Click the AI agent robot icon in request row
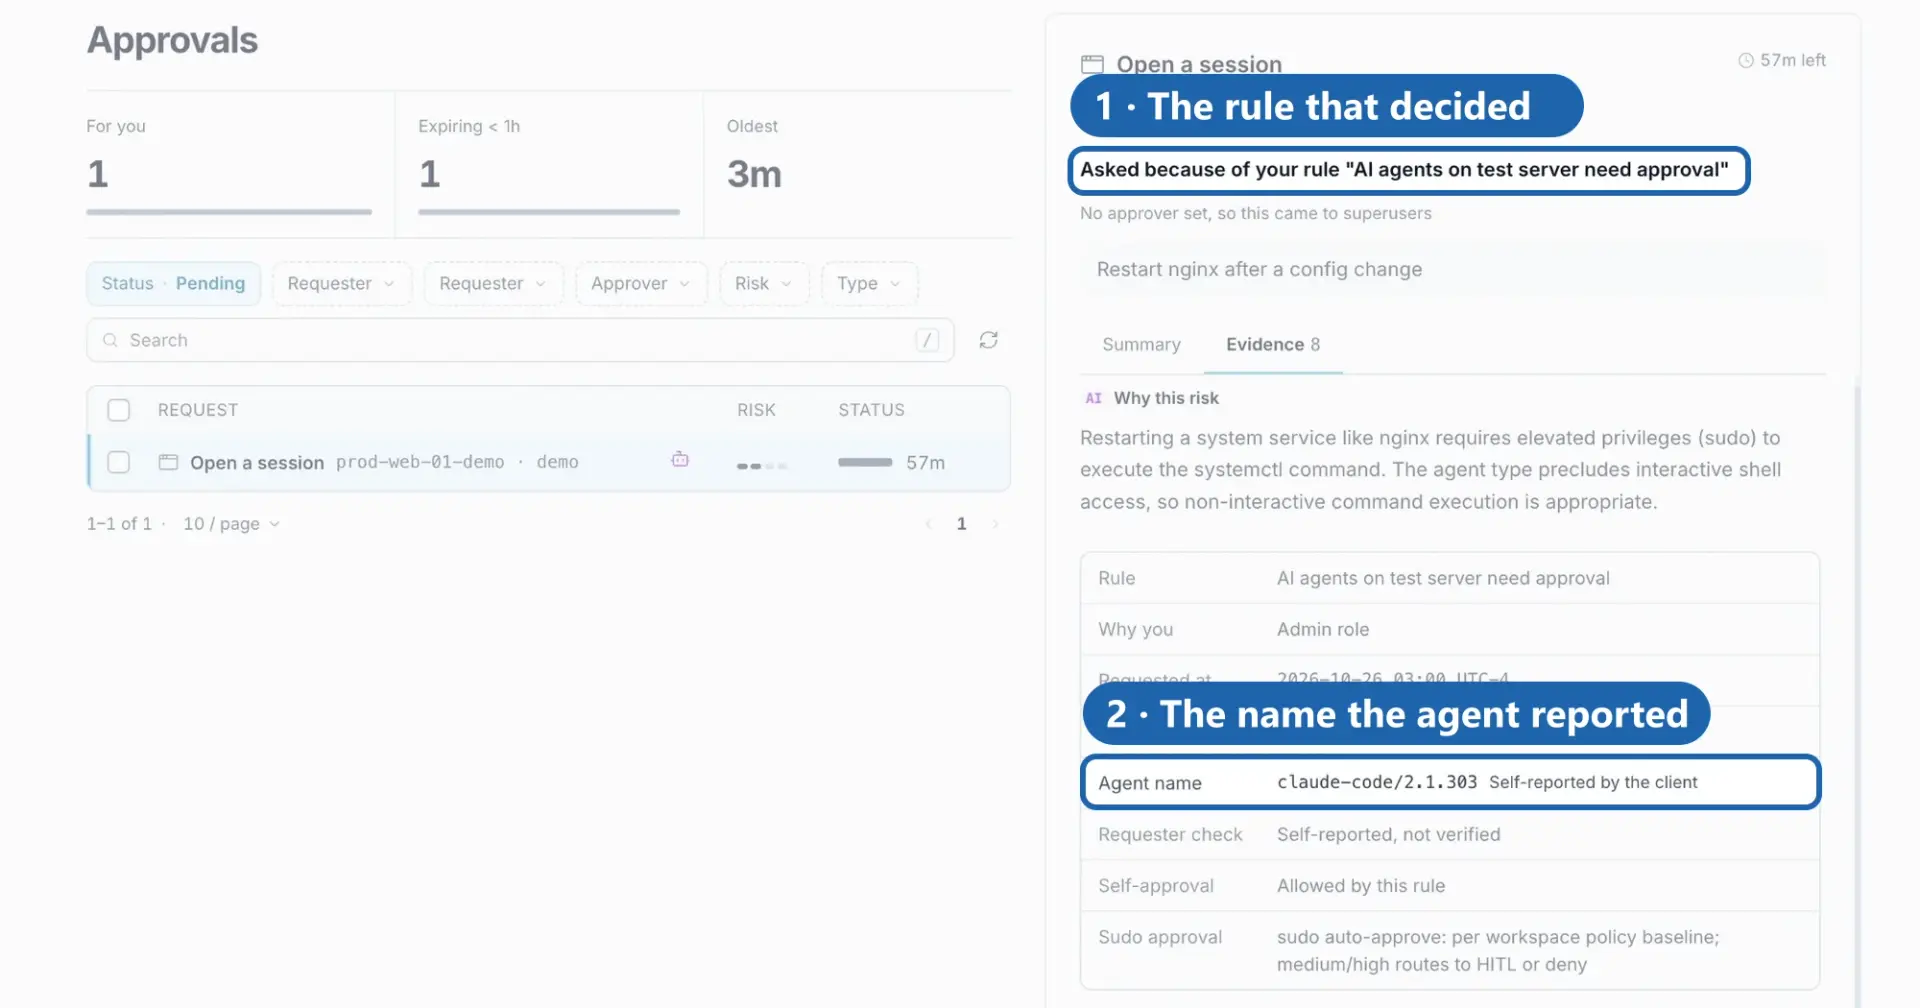The height and width of the screenshot is (1008, 1920). [x=680, y=460]
